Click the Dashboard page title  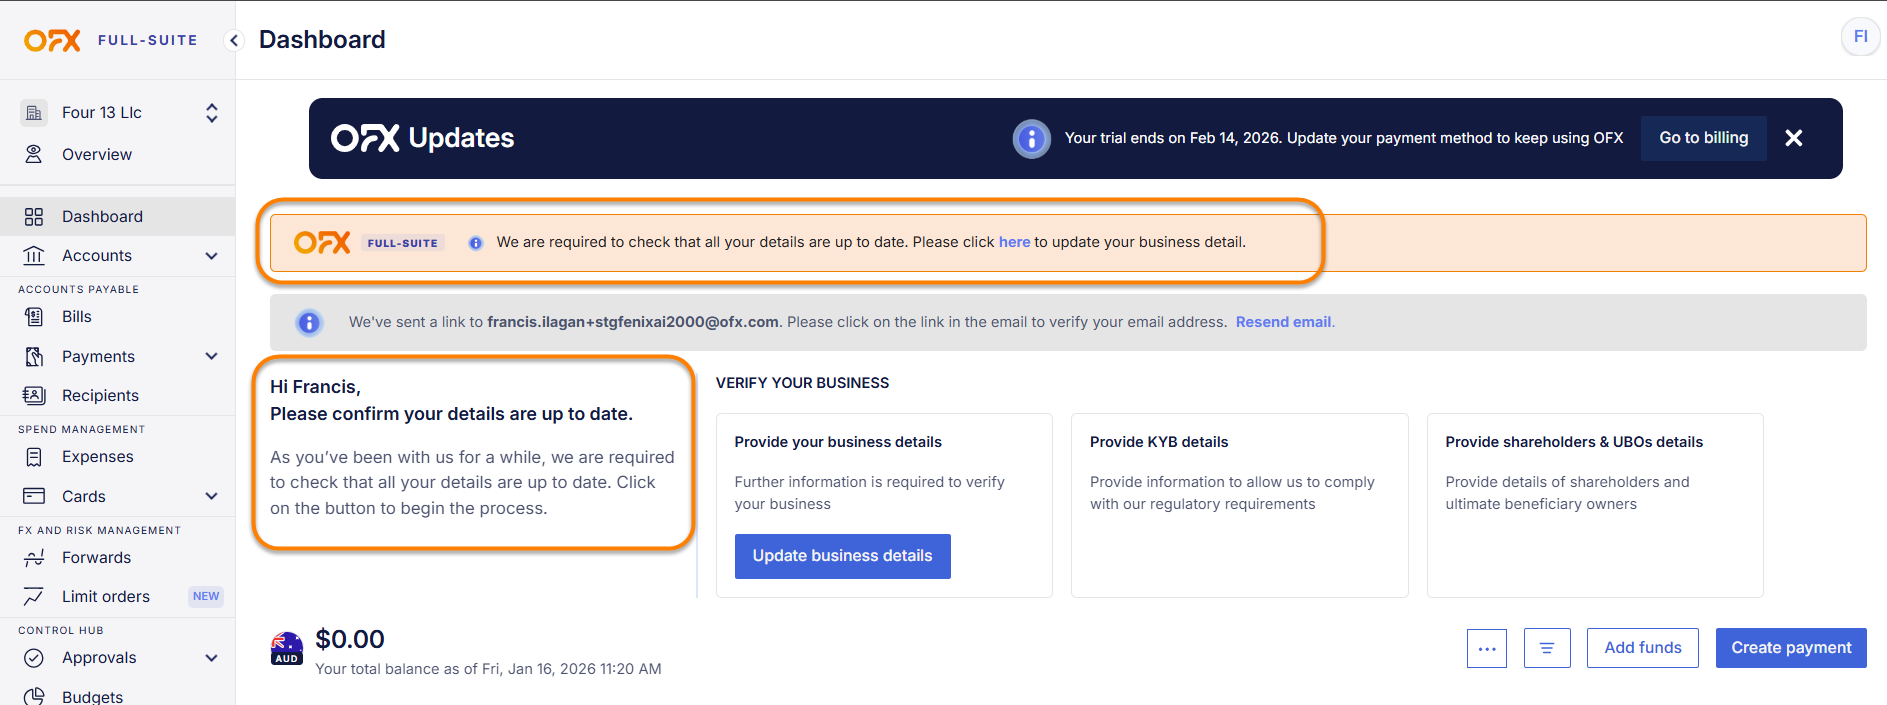tap(322, 39)
